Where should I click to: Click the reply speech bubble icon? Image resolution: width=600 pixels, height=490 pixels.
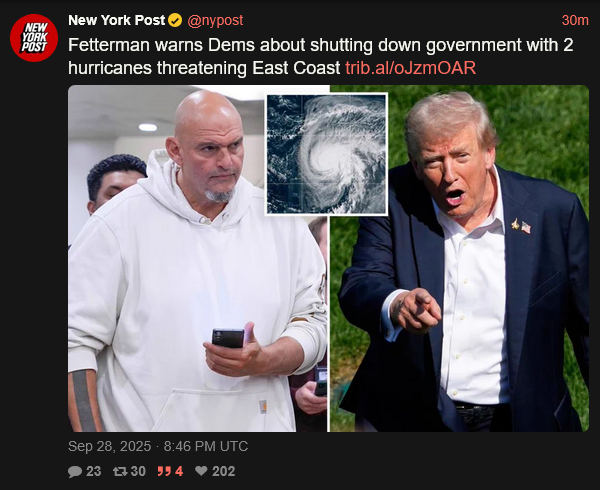75,471
